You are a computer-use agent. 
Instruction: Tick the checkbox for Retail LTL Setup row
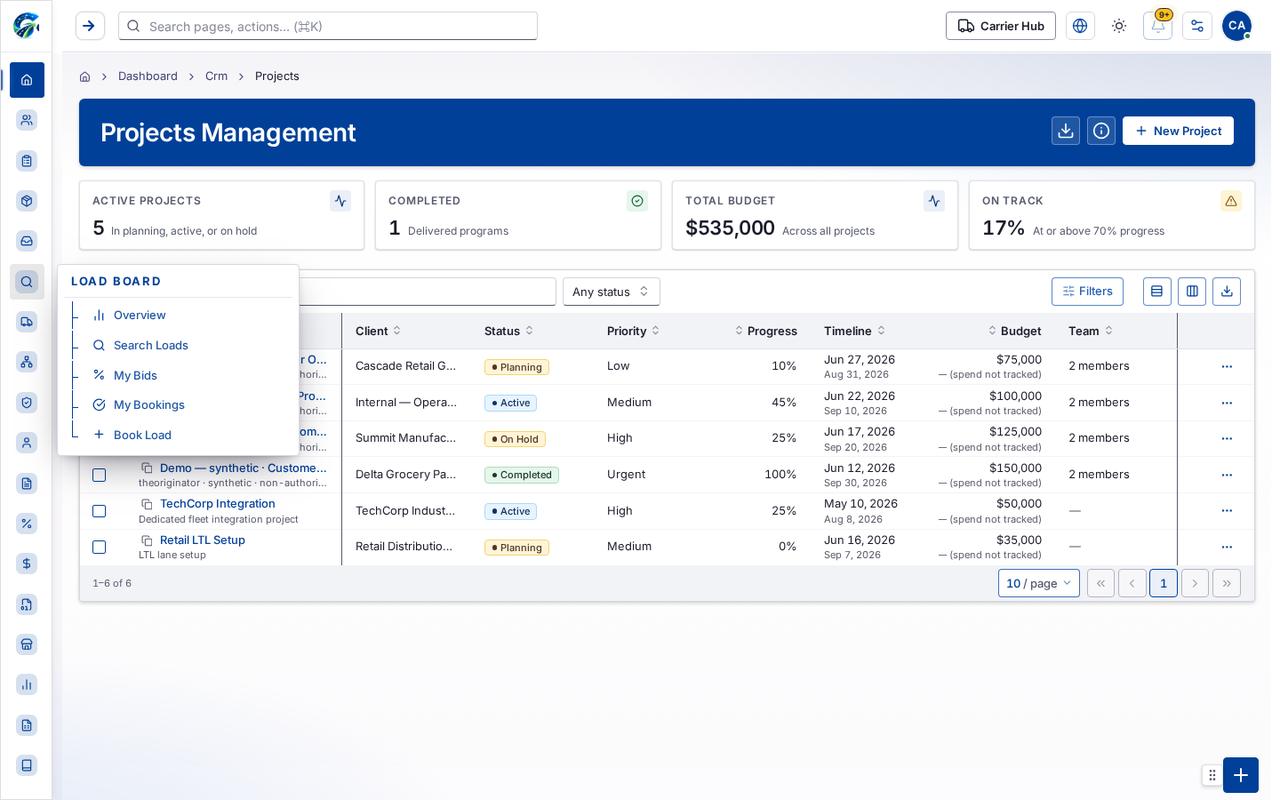[x=99, y=547]
